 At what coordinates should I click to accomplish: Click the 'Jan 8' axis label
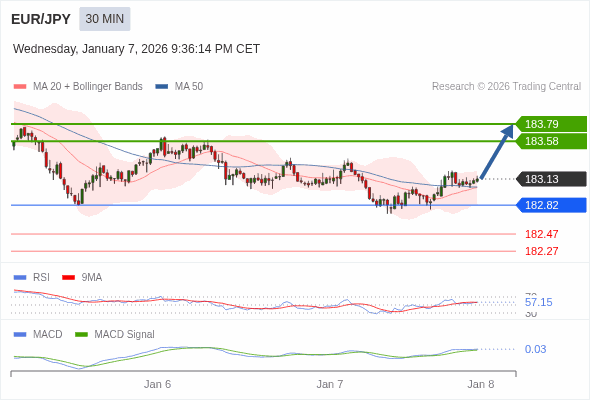[x=481, y=384]
